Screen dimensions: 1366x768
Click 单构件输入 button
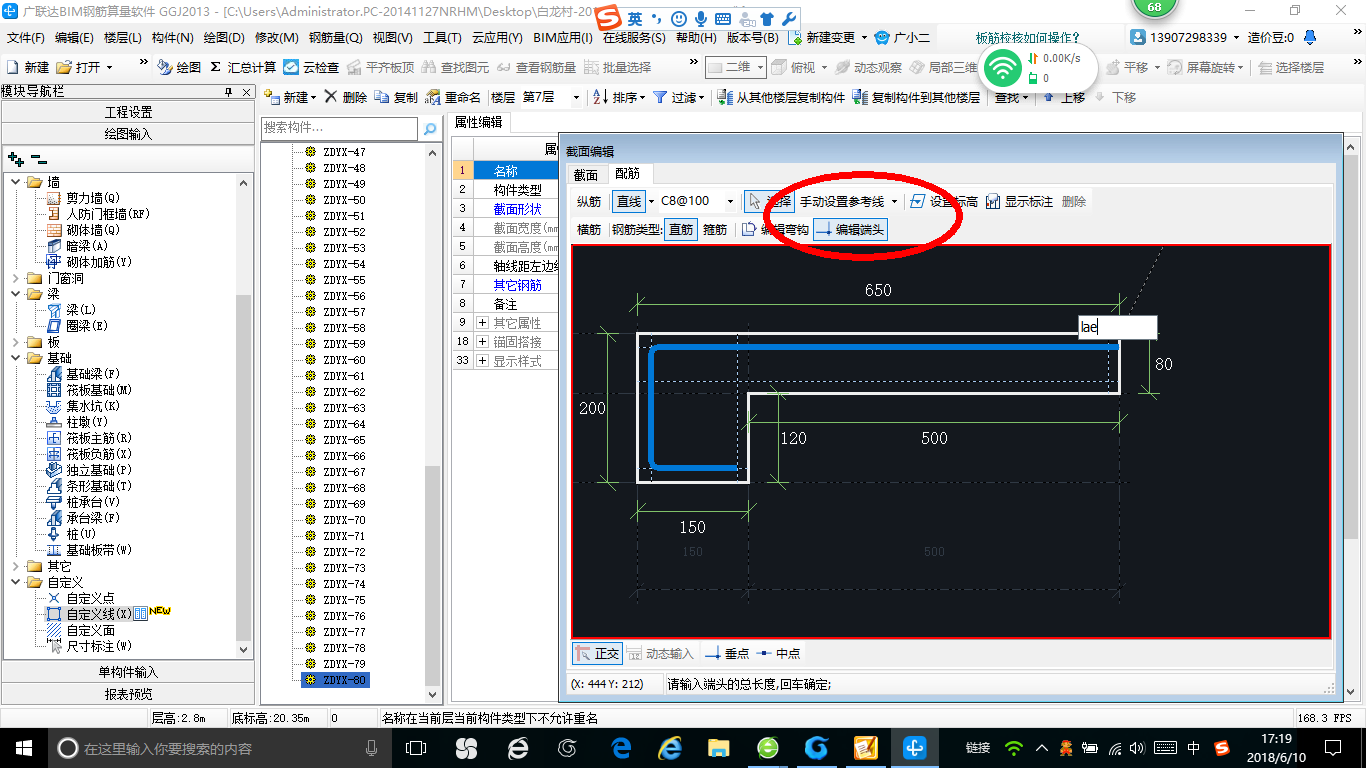click(x=128, y=672)
